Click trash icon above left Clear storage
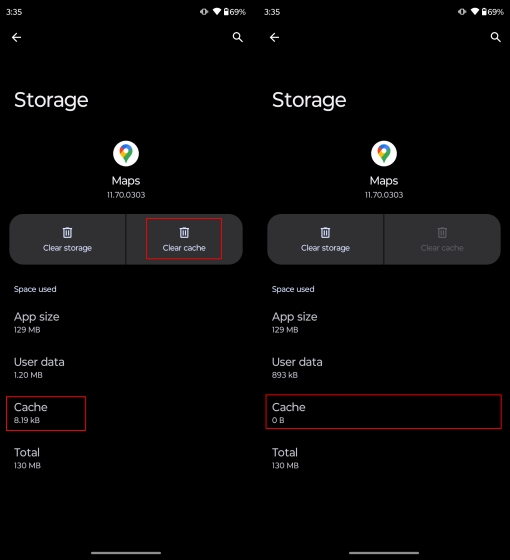 [x=67, y=232]
